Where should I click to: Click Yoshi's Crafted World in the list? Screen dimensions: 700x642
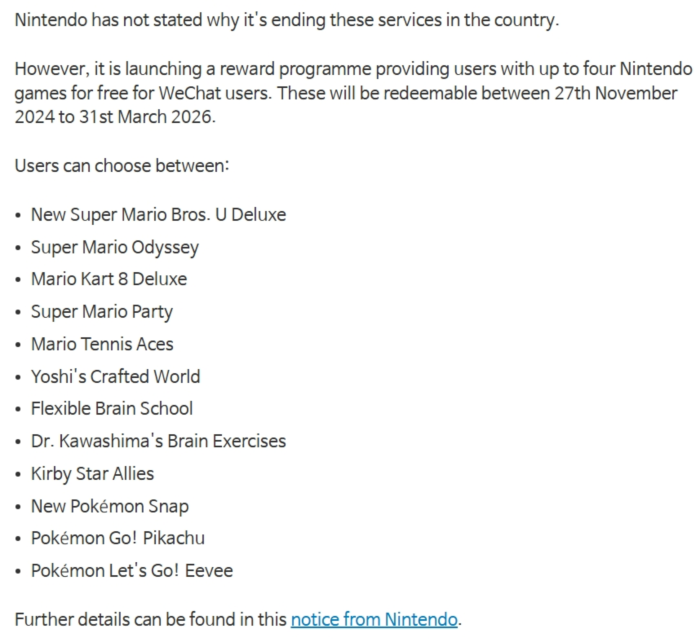(x=116, y=376)
